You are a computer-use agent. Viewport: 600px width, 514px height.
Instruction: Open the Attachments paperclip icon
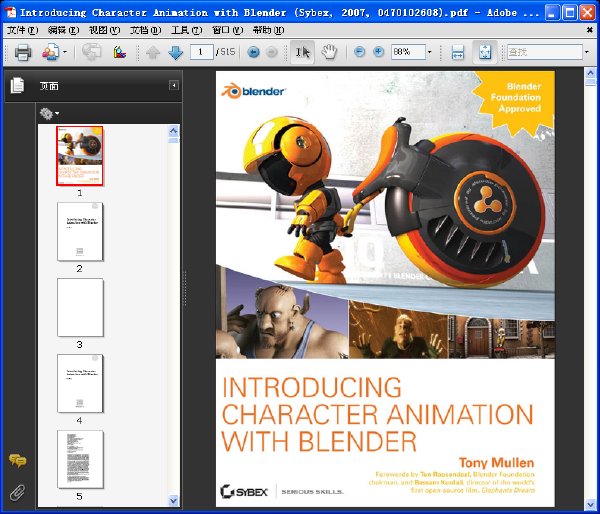(x=17, y=493)
